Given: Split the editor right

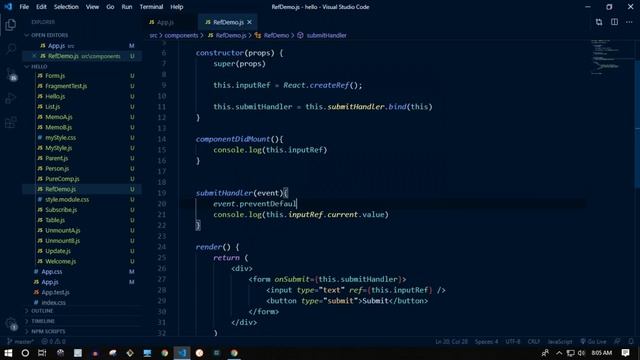Looking at the screenshot, I should [614, 22].
